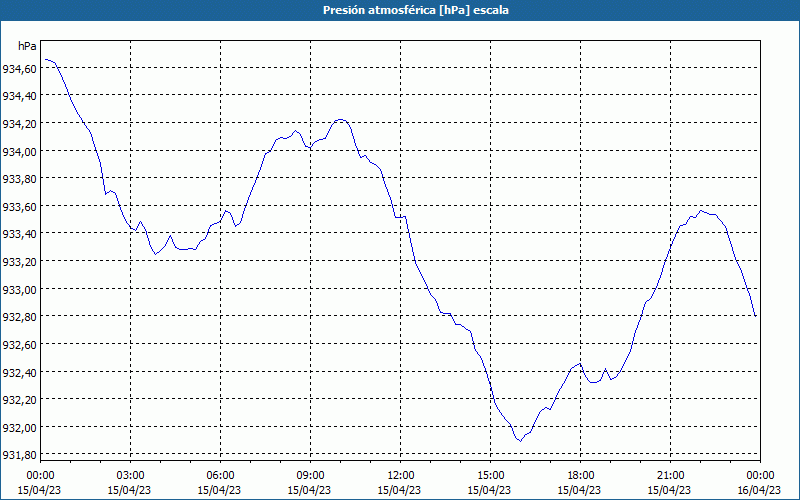Click the 932,80 y-axis value

(19, 316)
